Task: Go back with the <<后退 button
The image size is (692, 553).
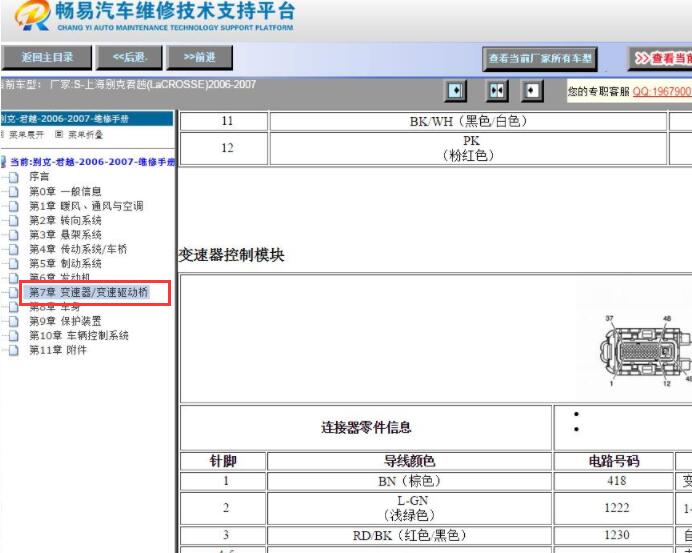Action: (129, 57)
